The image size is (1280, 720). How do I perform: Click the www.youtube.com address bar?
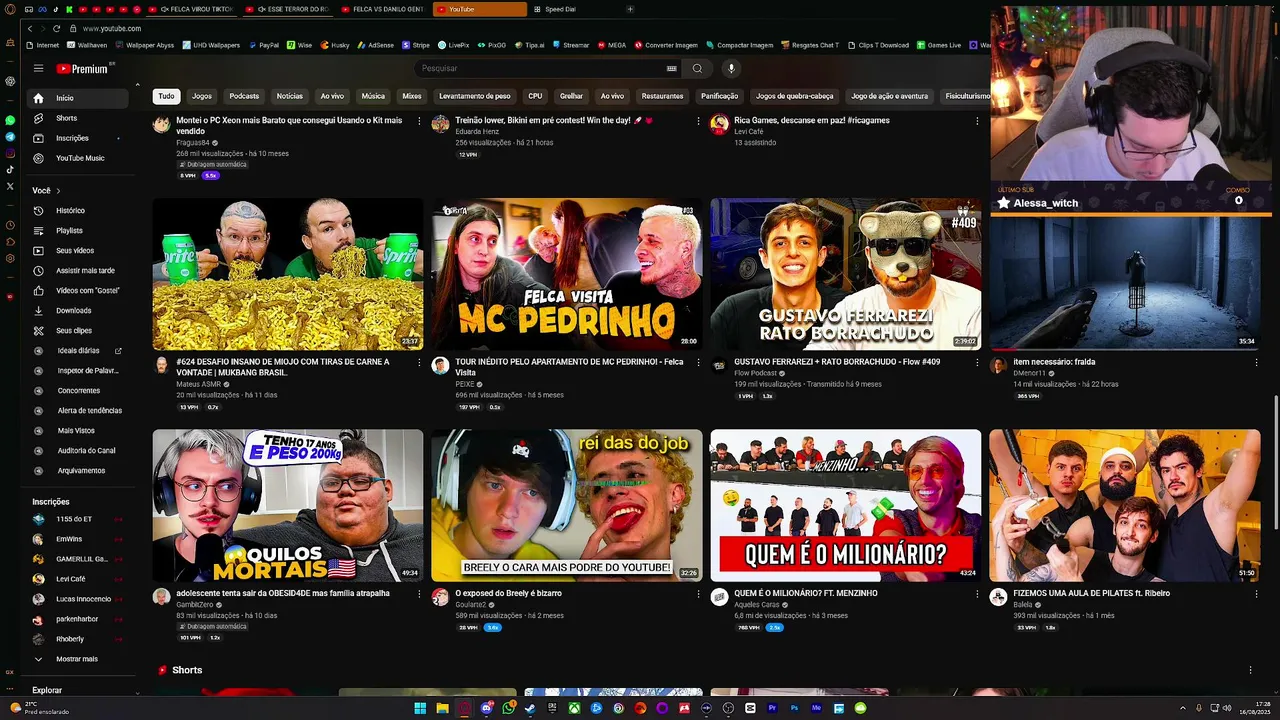(x=111, y=29)
